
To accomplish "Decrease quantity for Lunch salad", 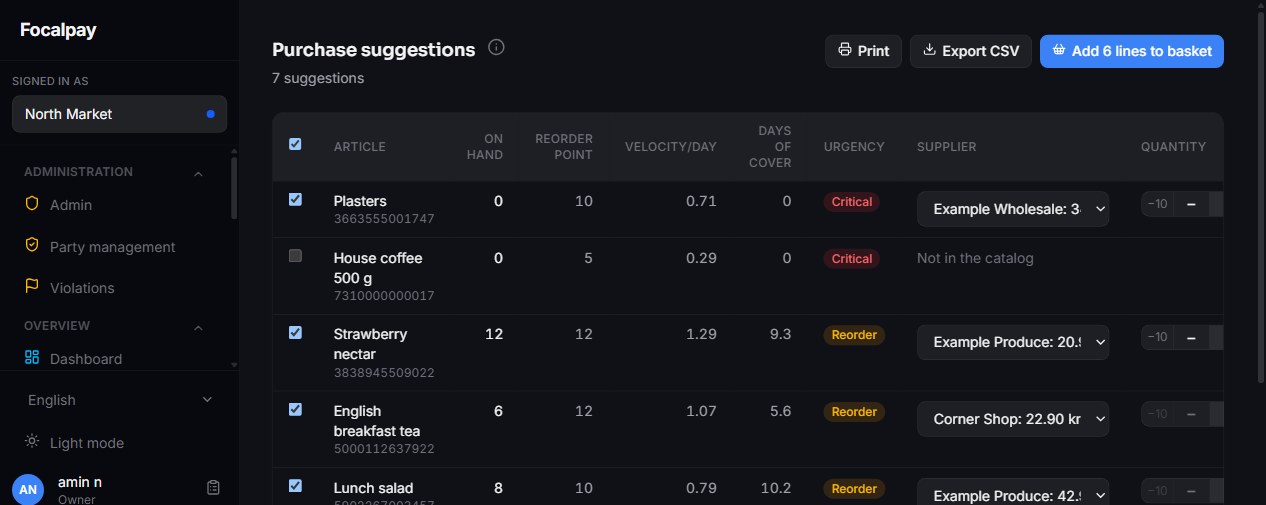I will pyautogui.click(x=1191, y=491).
